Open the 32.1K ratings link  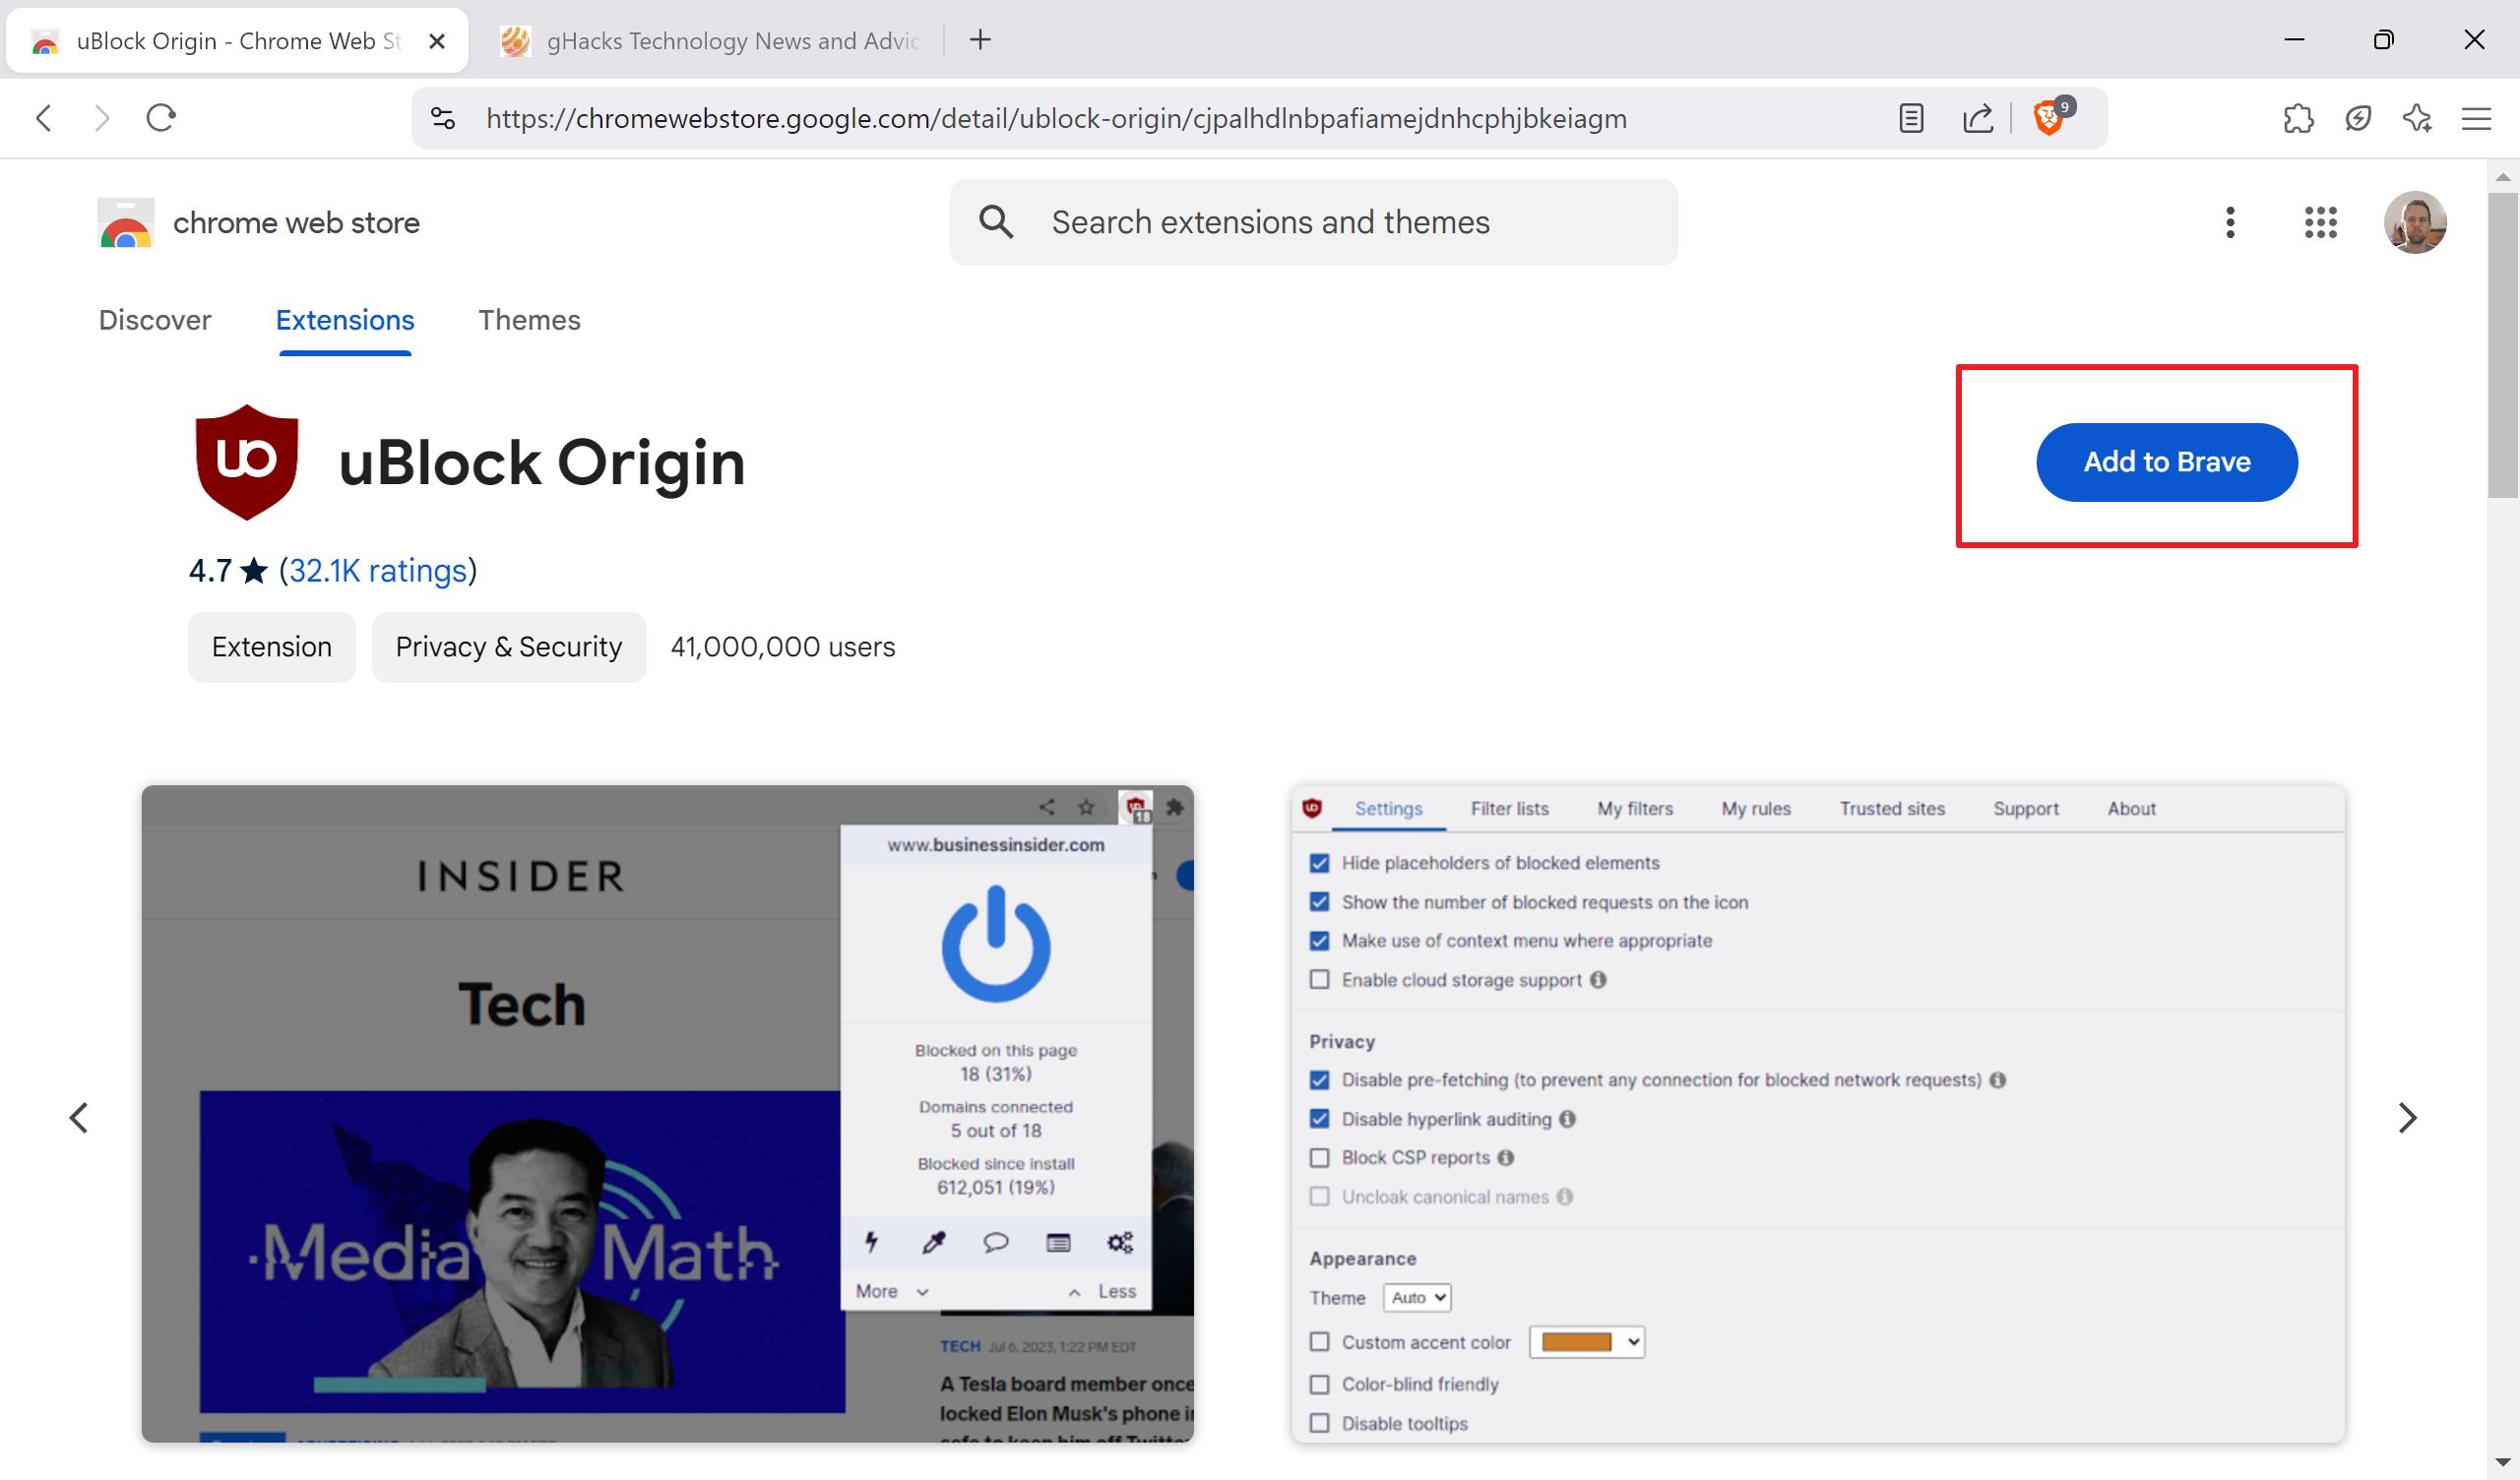click(378, 570)
